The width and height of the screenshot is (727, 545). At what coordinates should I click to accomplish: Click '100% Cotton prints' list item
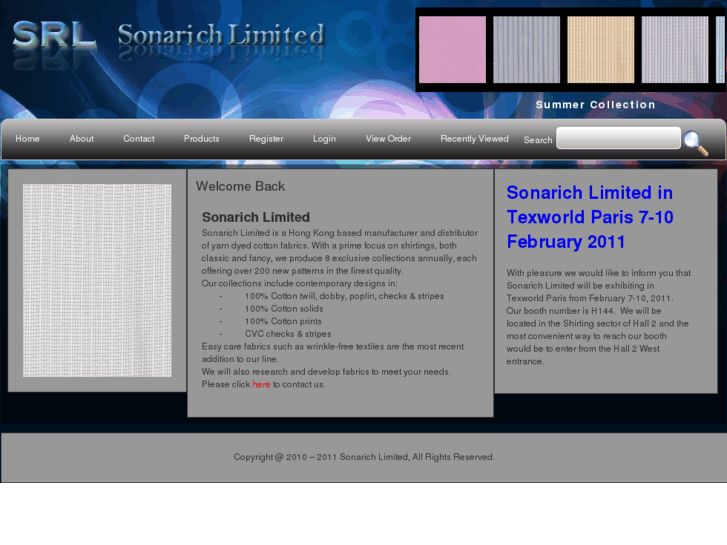point(283,321)
